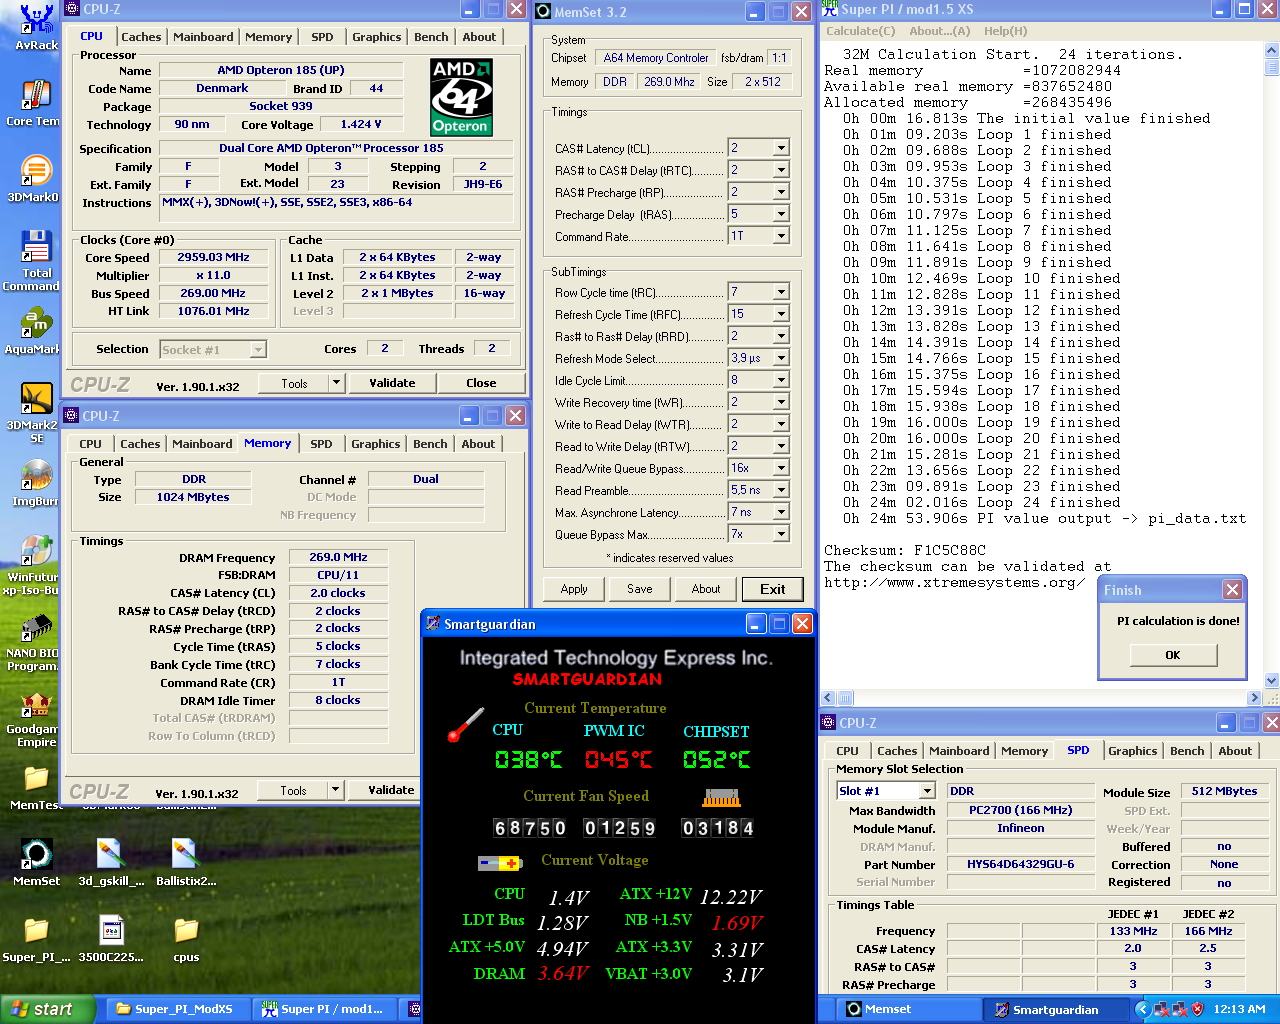Image resolution: width=1280 pixels, height=1024 pixels.
Task: Switch to Caches tab in top CPU-Z
Action: (x=141, y=37)
